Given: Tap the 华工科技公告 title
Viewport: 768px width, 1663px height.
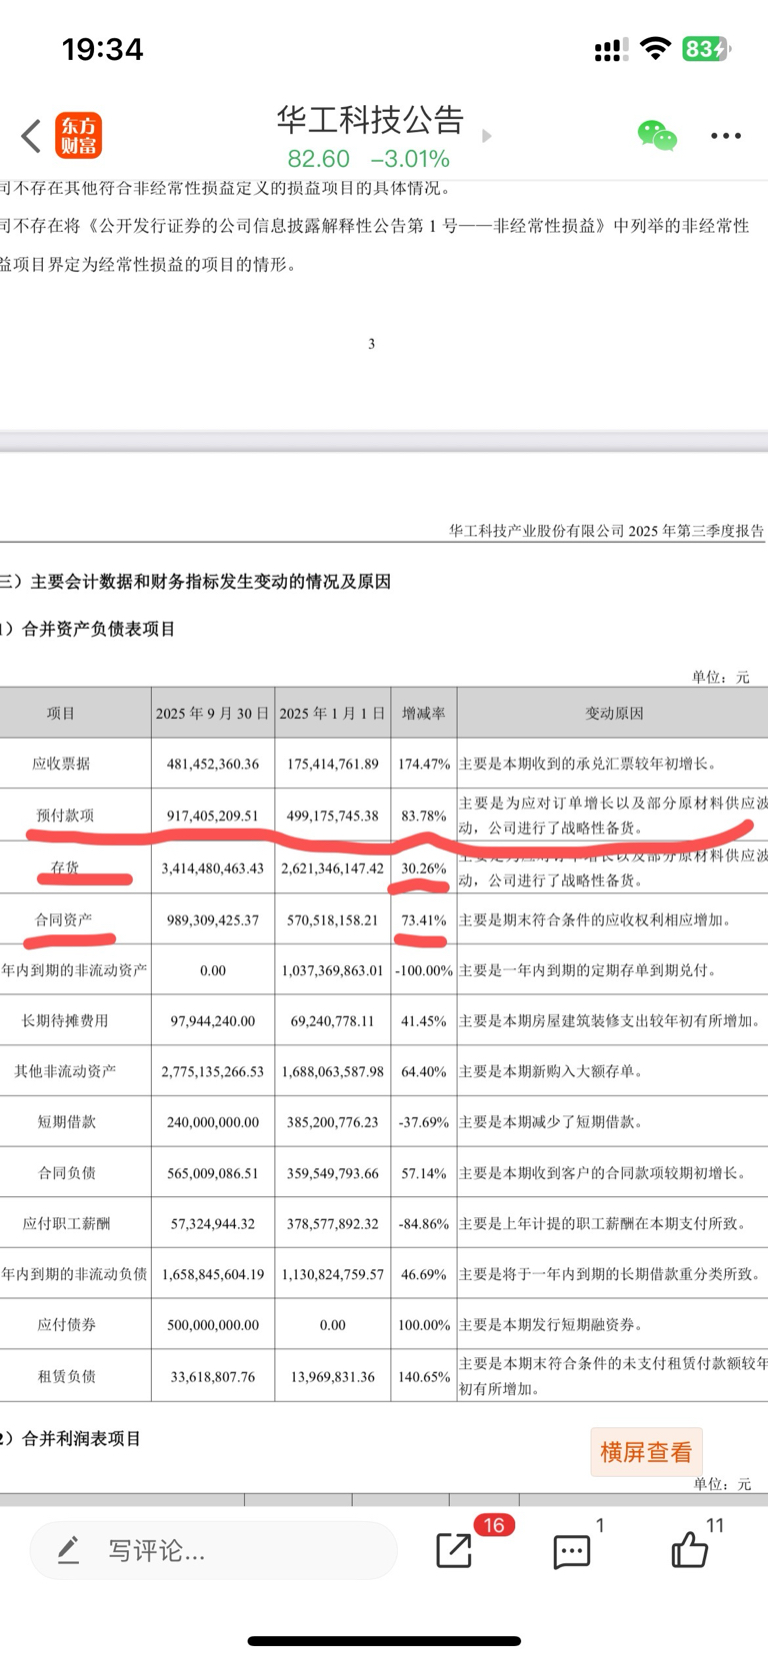Looking at the screenshot, I should click(370, 120).
